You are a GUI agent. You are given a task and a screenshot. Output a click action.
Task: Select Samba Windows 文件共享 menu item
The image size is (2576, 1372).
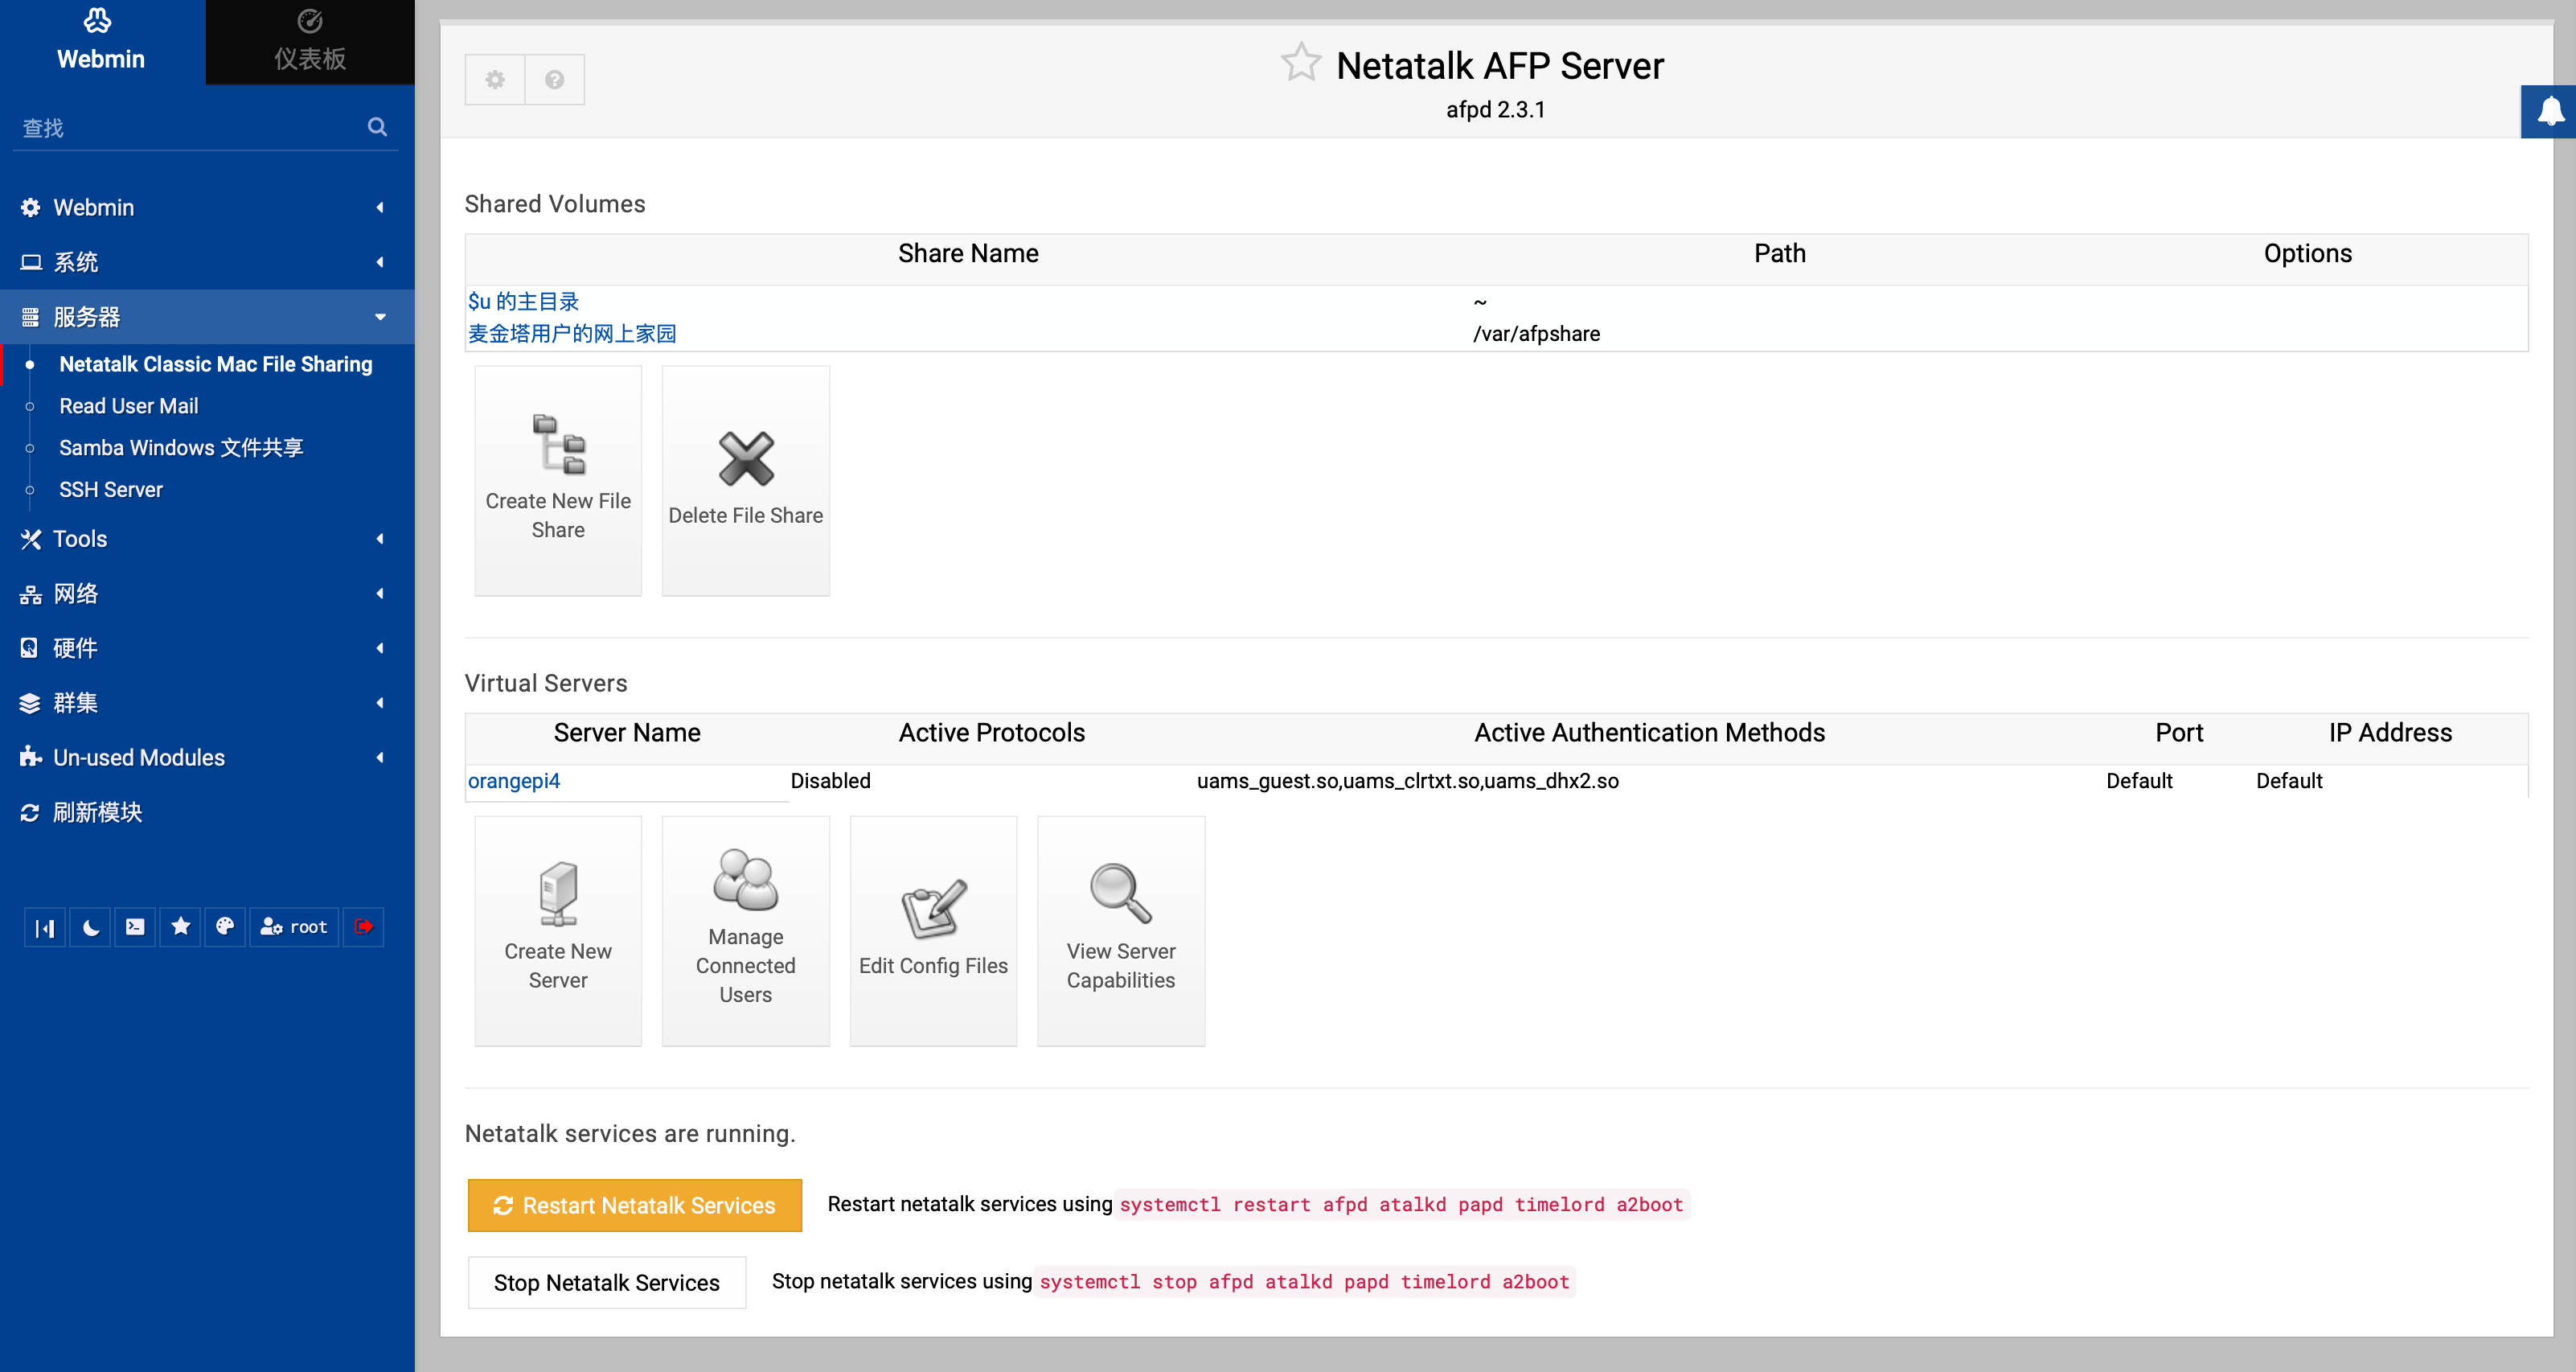181,447
